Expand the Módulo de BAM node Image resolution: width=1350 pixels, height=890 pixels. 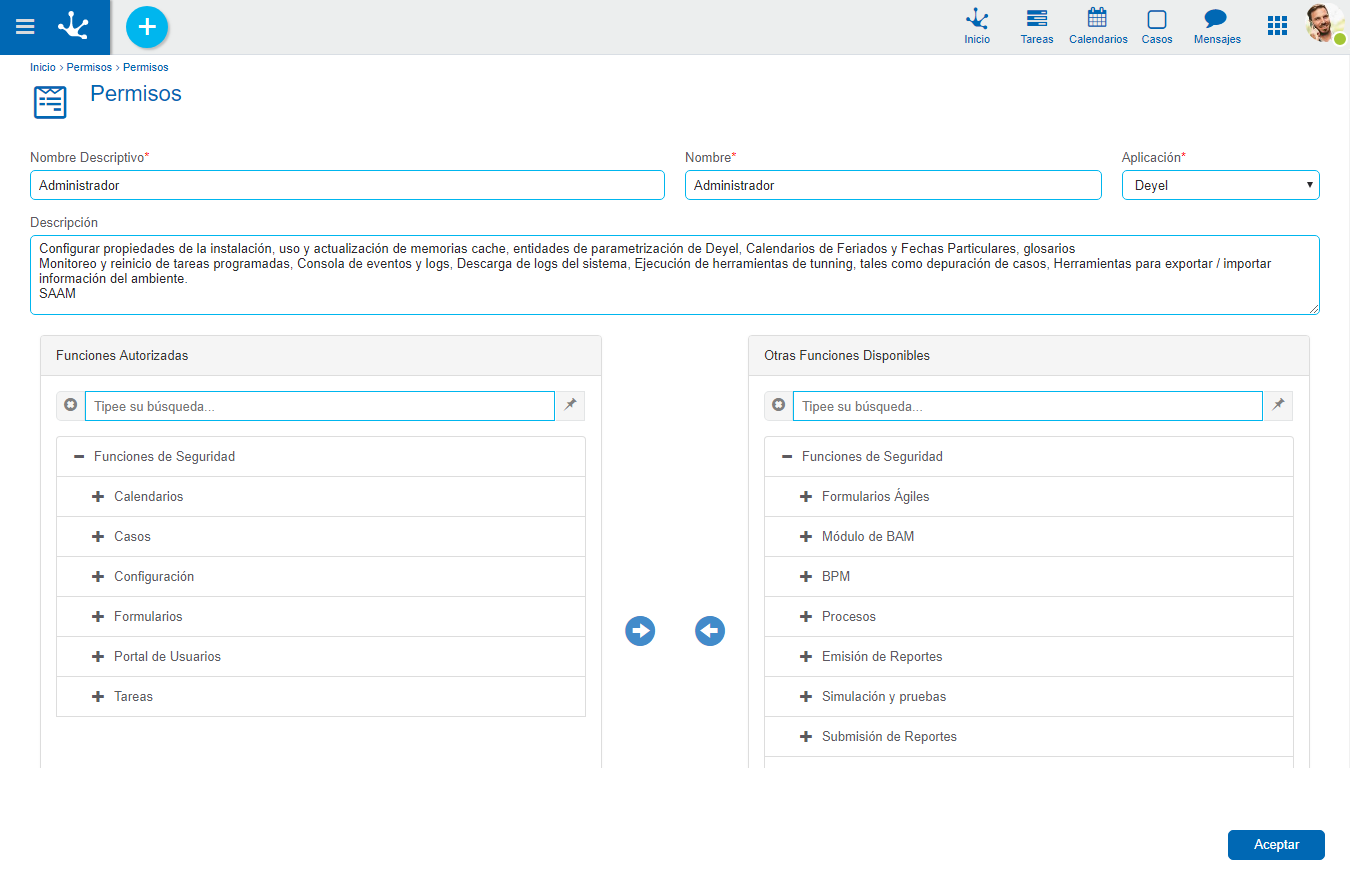[x=806, y=537]
